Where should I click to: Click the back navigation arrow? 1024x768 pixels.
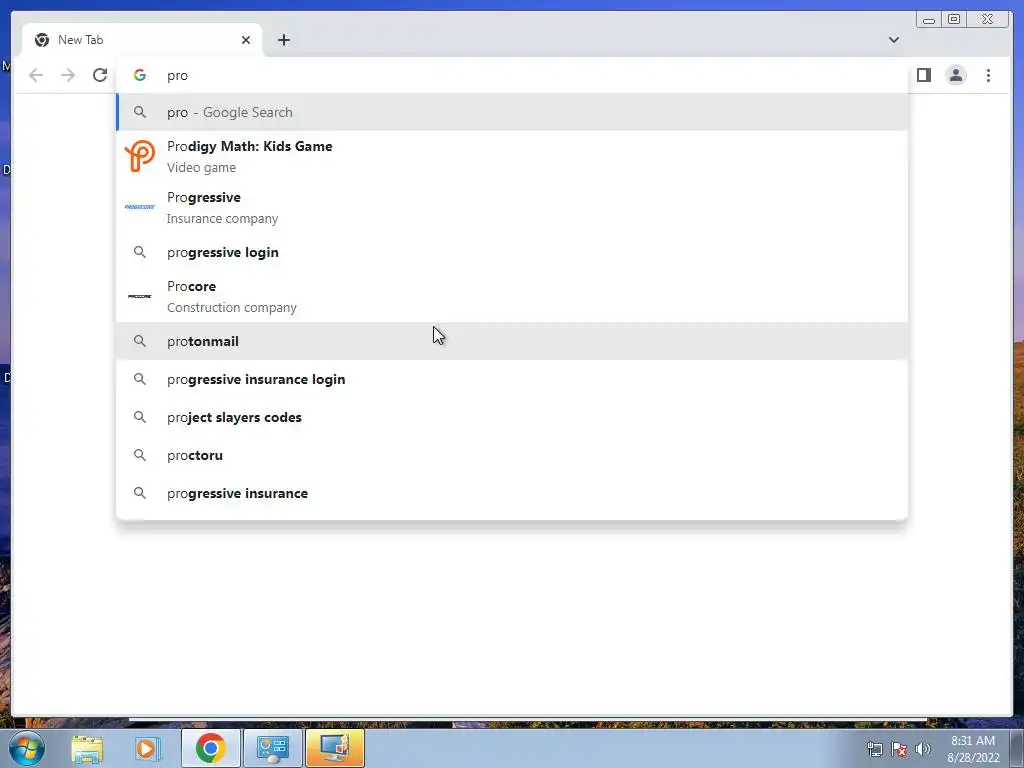pyautogui.click(x=36, y=75)
